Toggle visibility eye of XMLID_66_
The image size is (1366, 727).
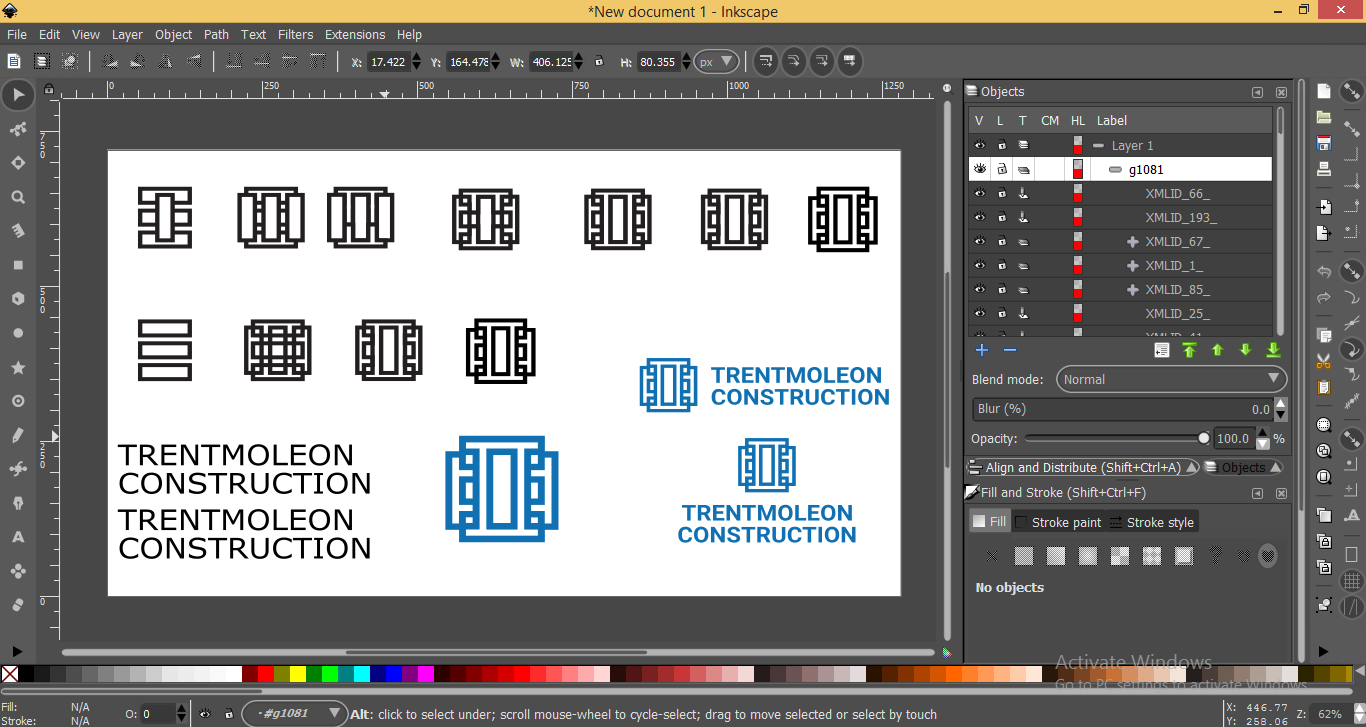(x=980, y=193)
